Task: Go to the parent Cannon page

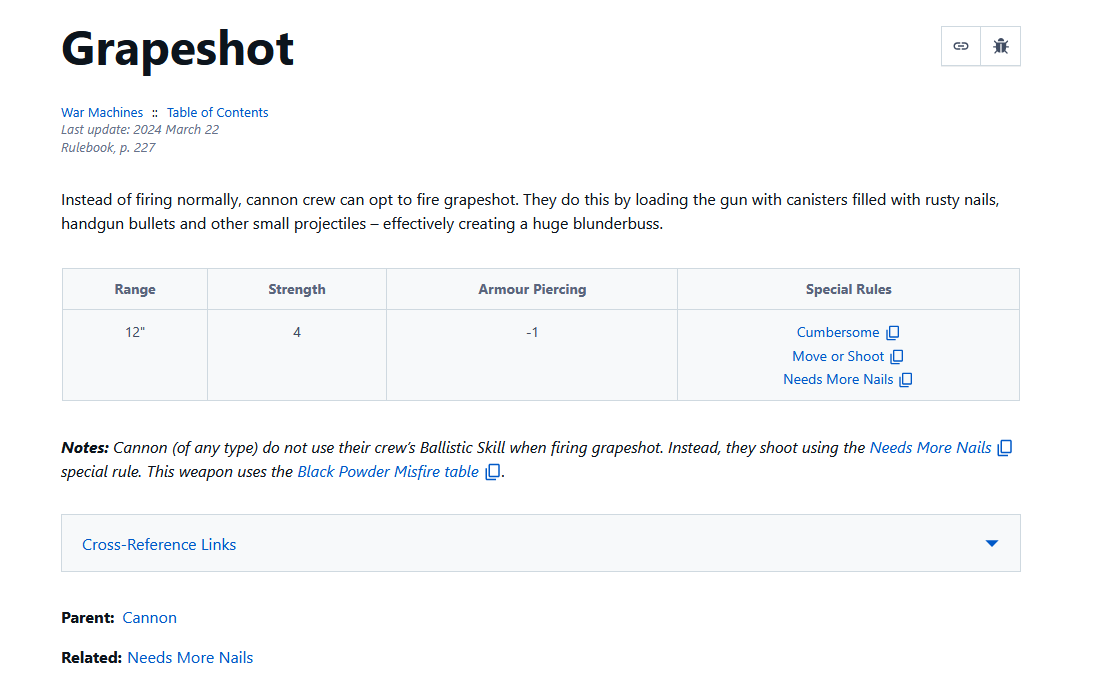Action: tap(150, 618)
